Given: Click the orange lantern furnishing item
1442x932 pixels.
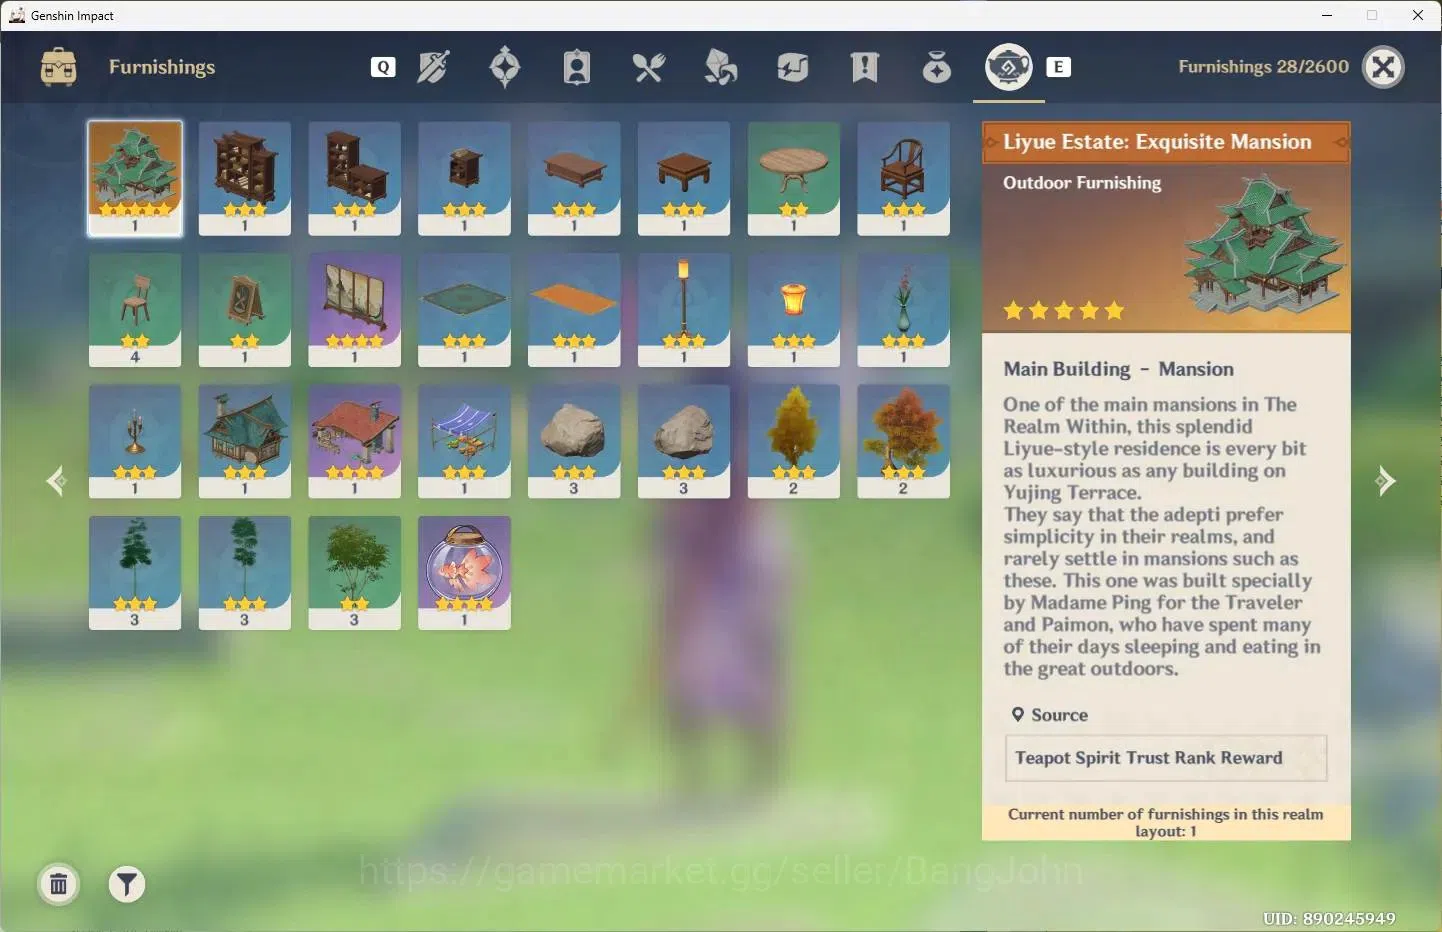Looking at the screenshot, I should [x=794, y=310].
